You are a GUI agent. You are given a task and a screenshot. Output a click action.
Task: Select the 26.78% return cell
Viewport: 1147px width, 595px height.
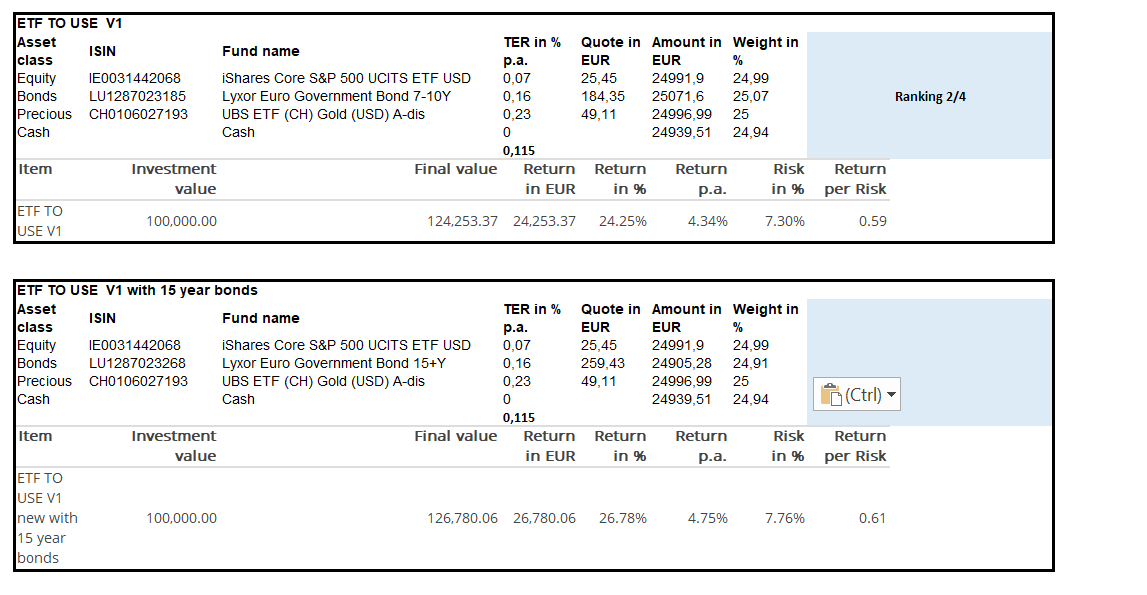pos(622,518)
